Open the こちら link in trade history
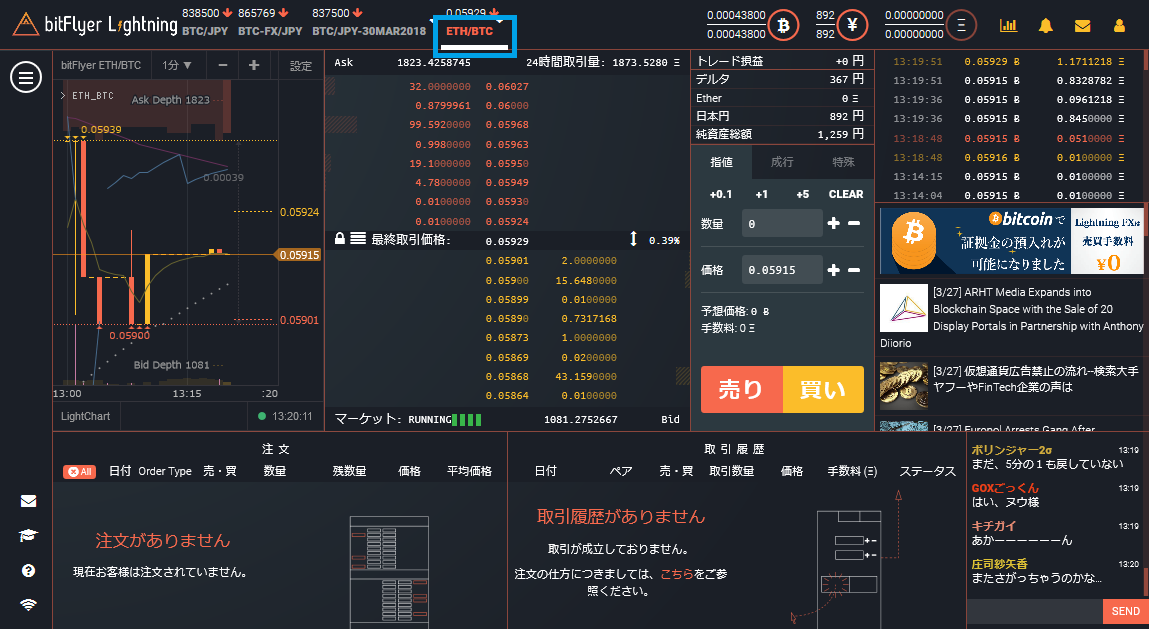 pyautogui.click(x=676, y=574)
